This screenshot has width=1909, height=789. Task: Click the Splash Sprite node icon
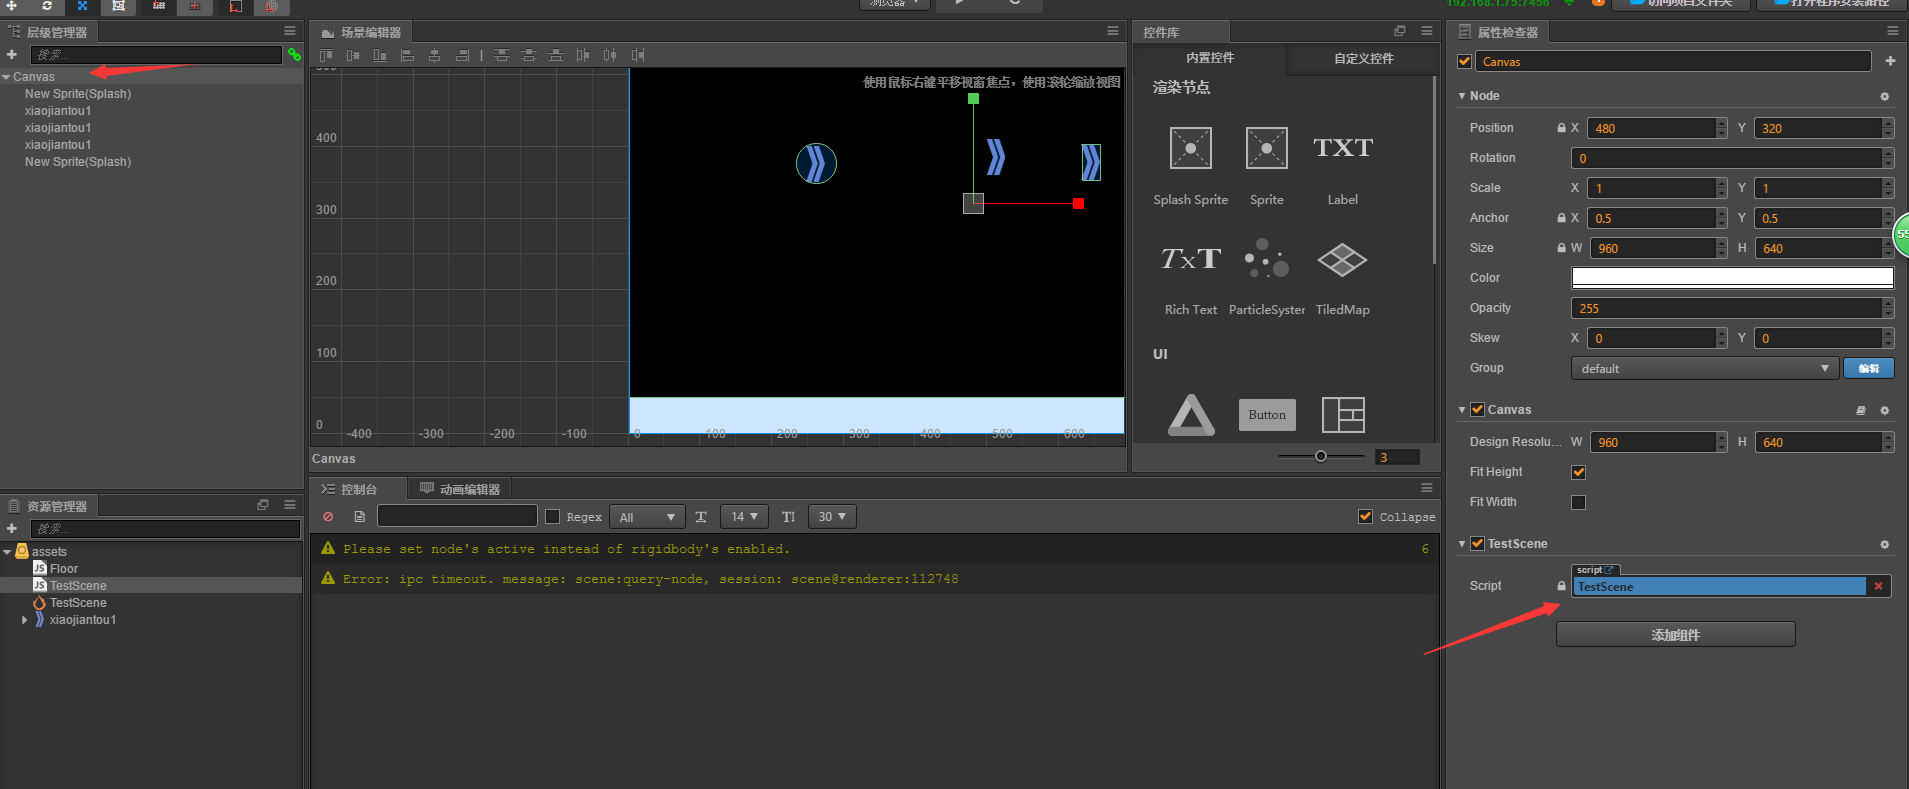1190,149
